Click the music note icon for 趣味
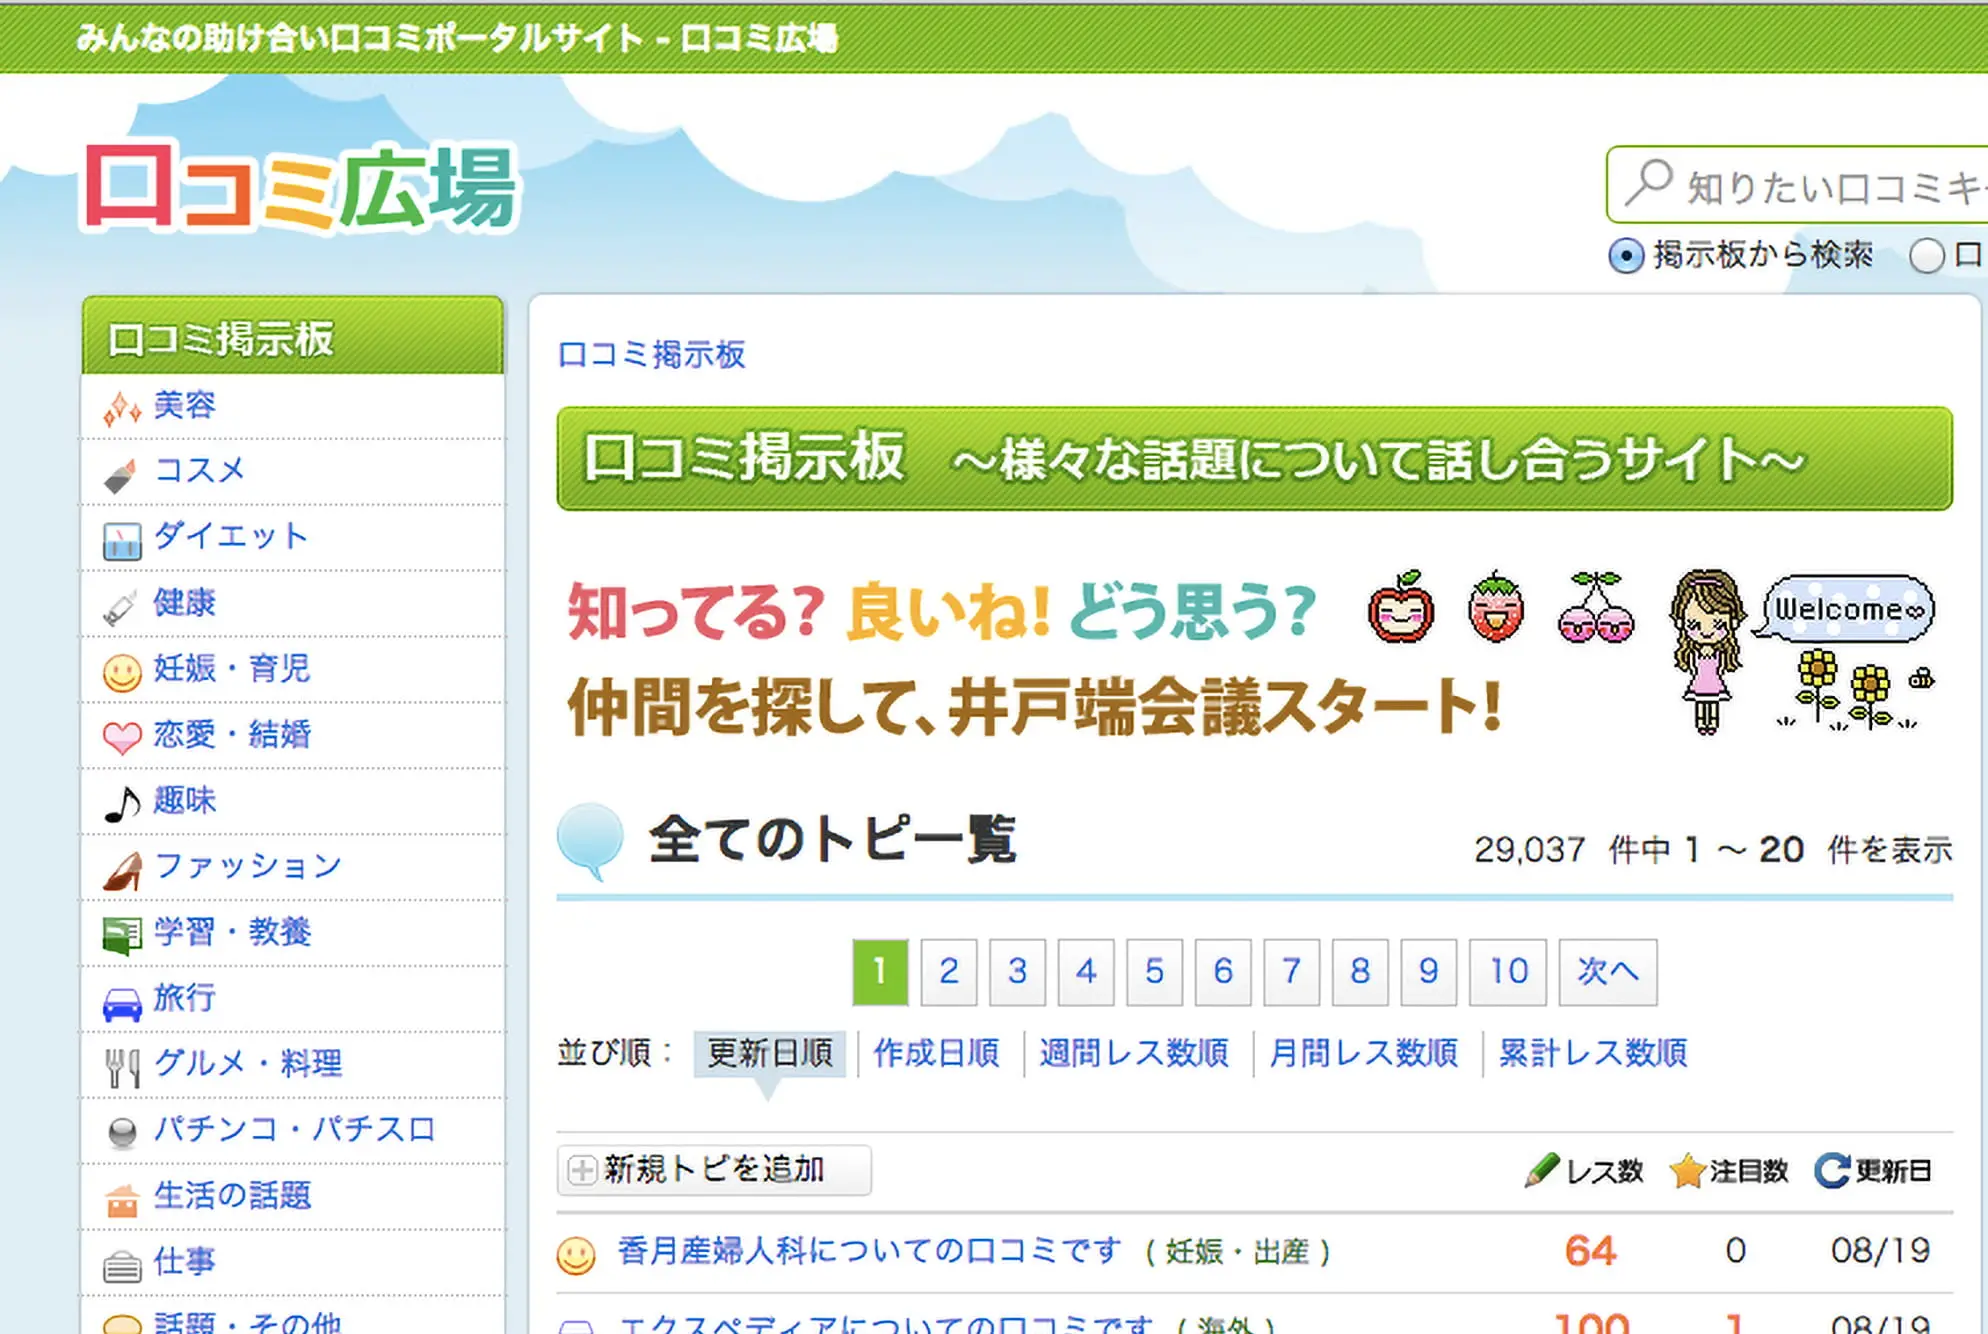Image resolution: width=1988 pixels, height=1334 pixels. (x=122, y=803)
